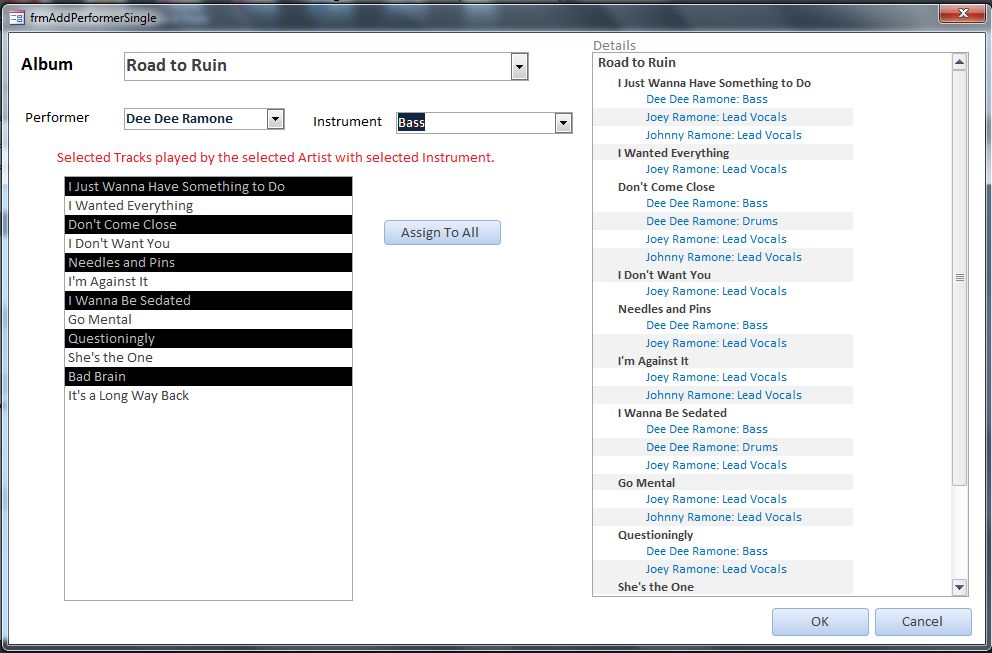Screen dimensions: 992x653
Task: Click Go Mental heading in Details
Action: 647,483
